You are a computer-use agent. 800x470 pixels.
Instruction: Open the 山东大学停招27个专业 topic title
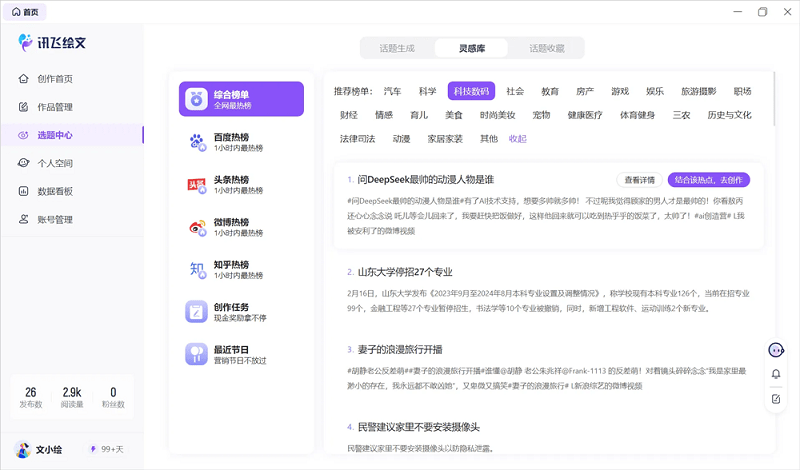point(400,271)
